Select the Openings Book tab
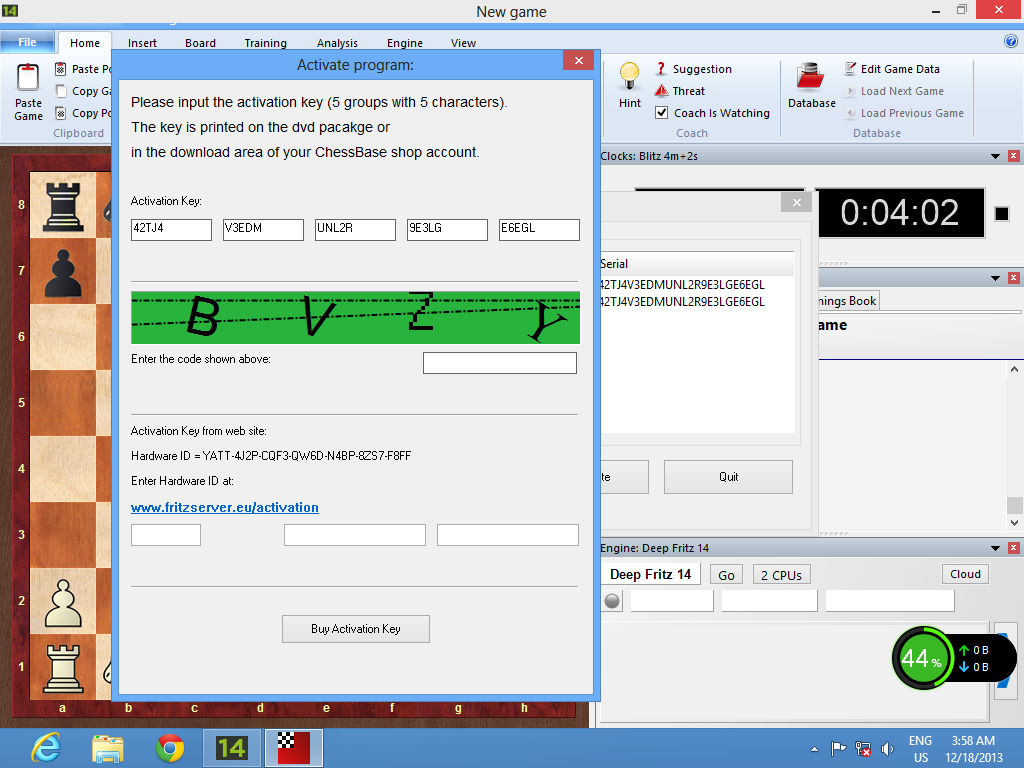Screen dimensions: 1024x768 coord(848,300)
